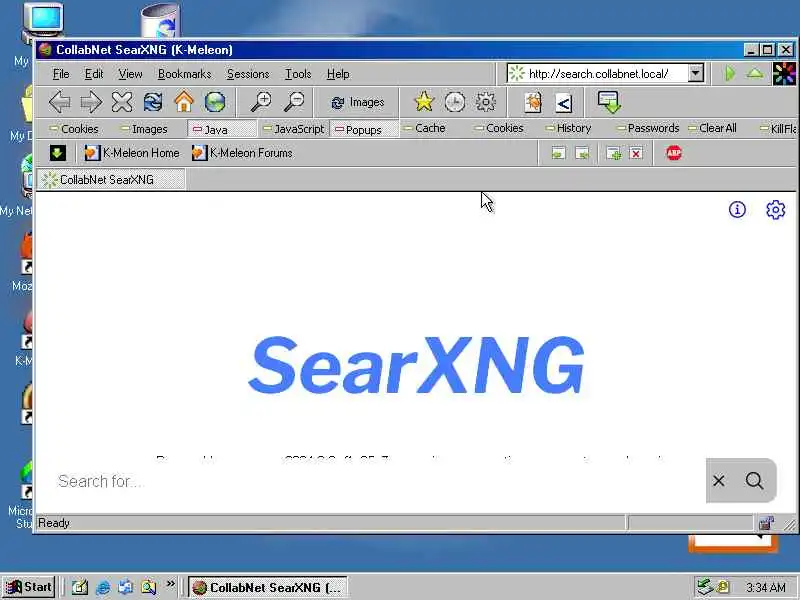
Task: Click the Up triangle icon near URL bar
Action: 755,73
